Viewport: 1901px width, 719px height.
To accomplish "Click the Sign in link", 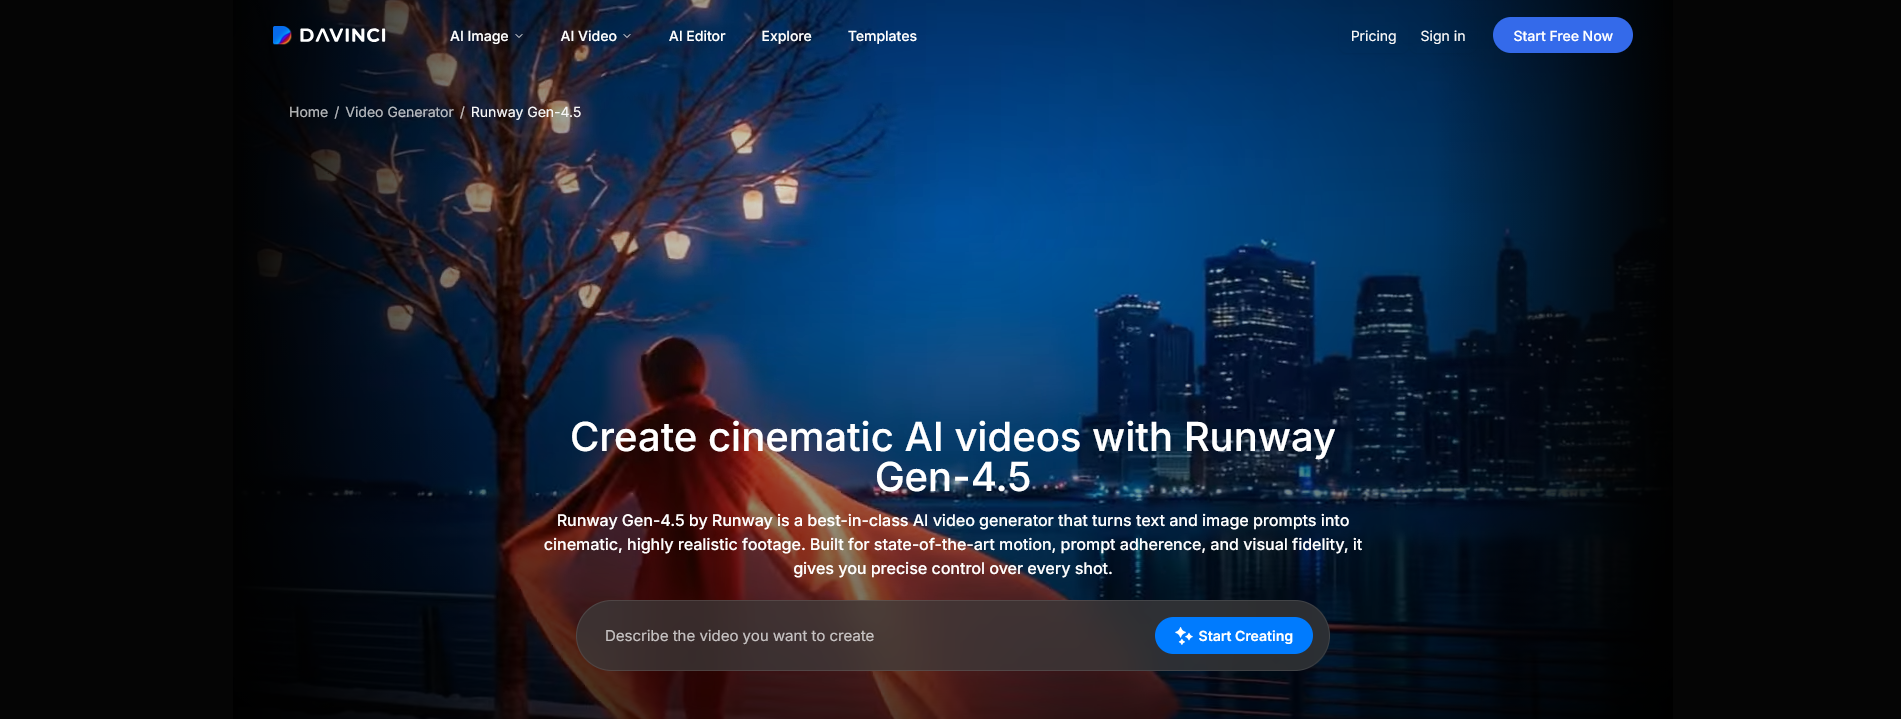I will point(1442,36).
